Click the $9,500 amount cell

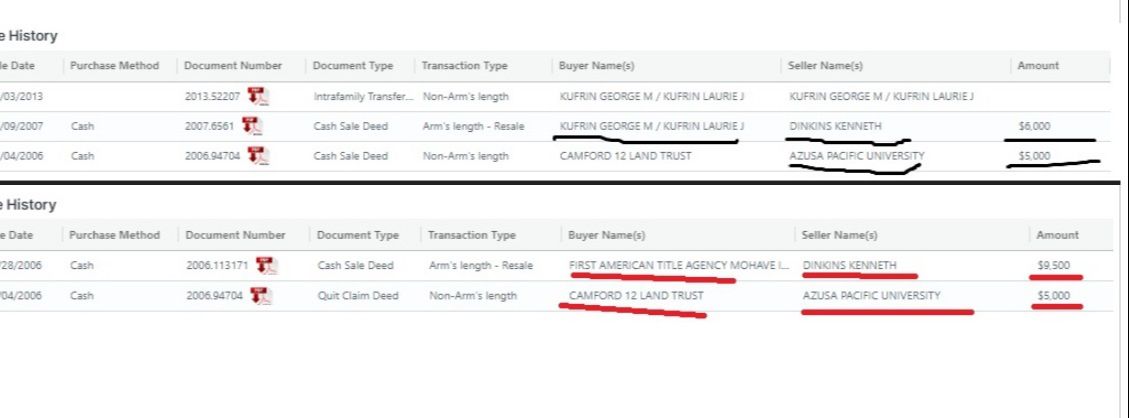tap(1053, 265)
